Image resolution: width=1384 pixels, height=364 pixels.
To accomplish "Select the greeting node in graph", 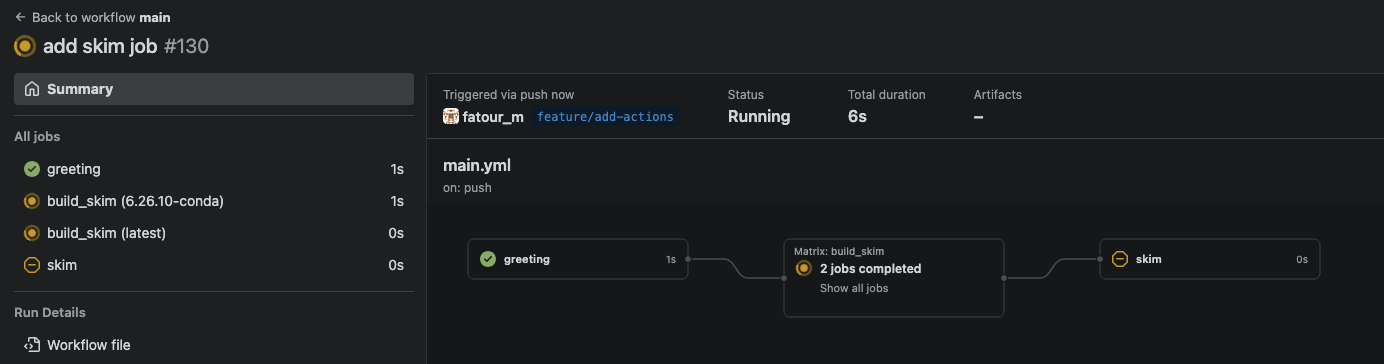I will click(578, 259).
